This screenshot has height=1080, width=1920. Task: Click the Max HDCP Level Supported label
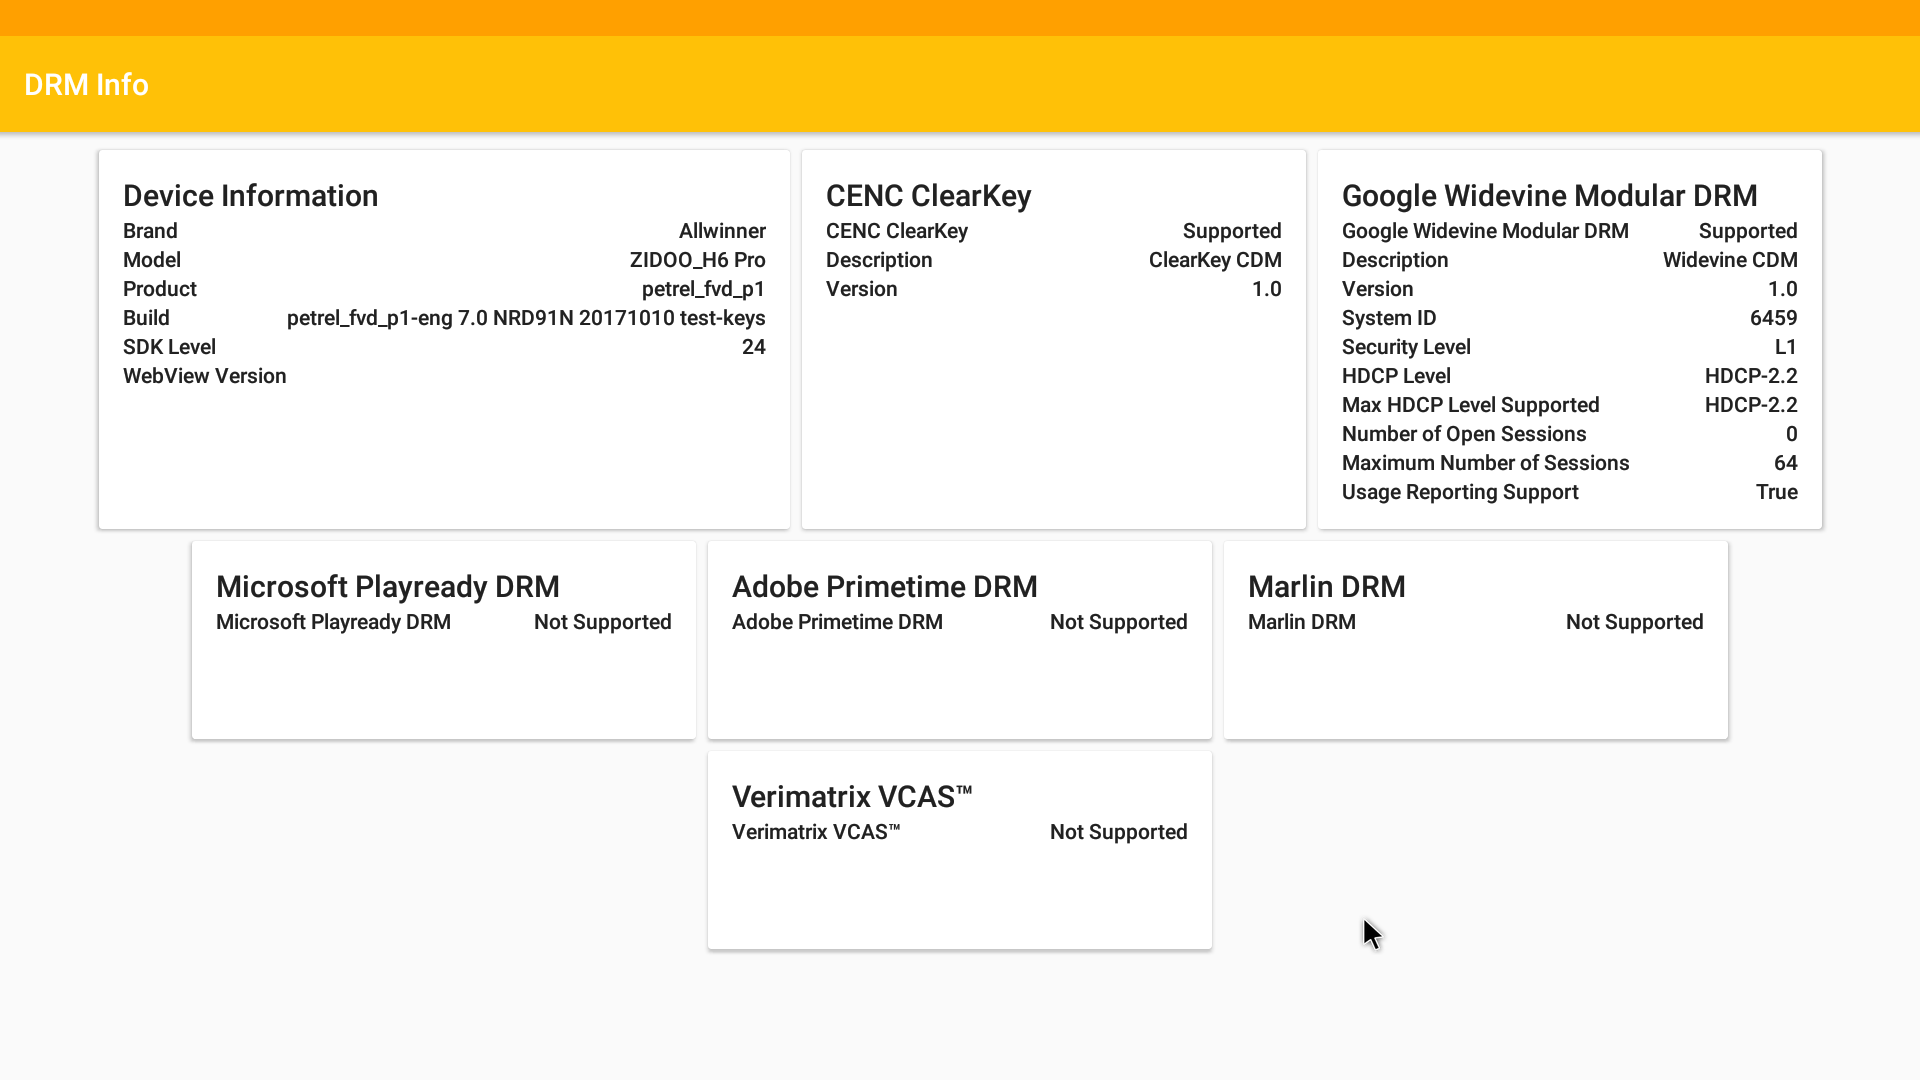(1471, 405)
